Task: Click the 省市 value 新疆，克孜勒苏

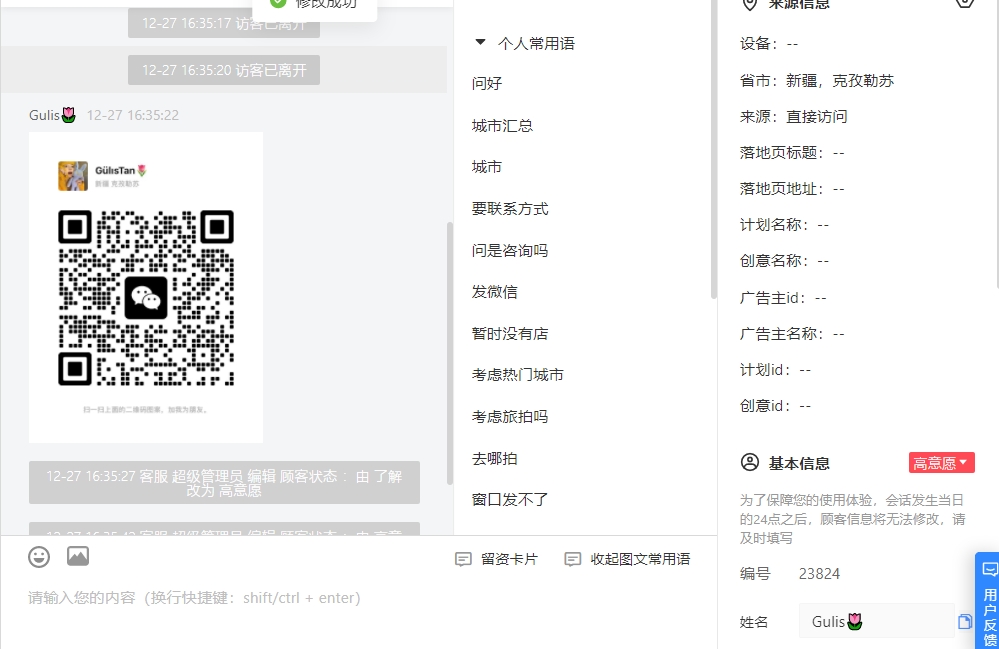Action: point(840,81)
